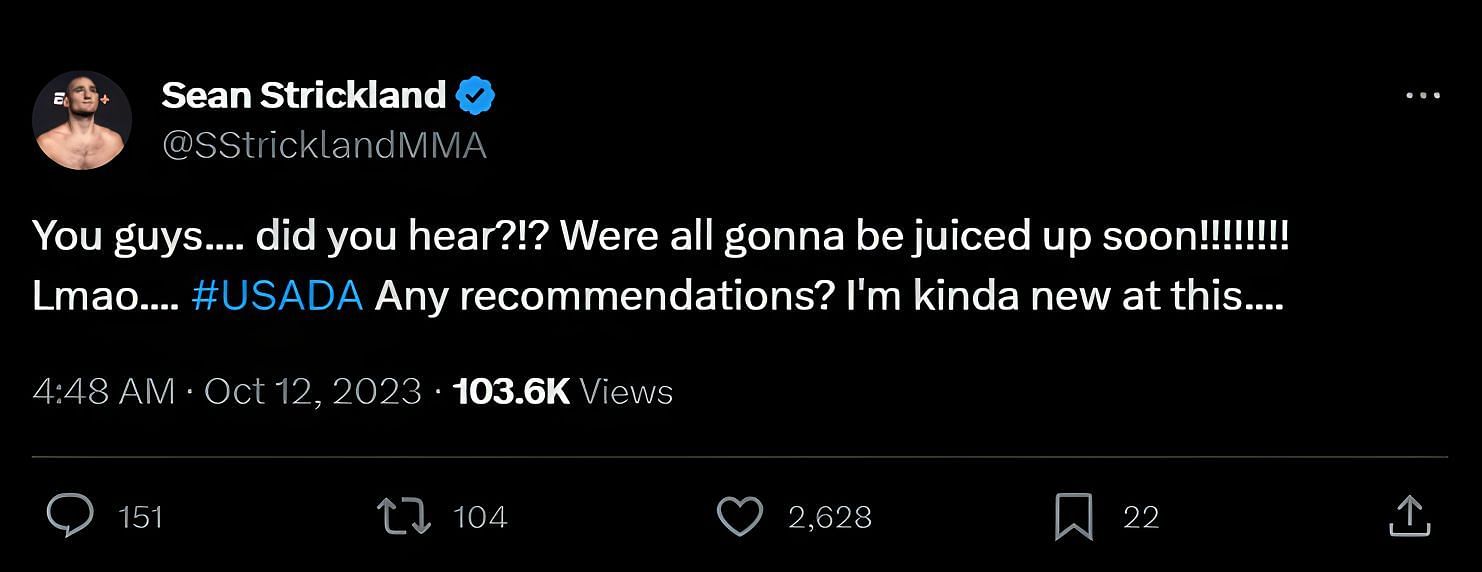Click the reply speech bubble icon

[x=70, y=516]
